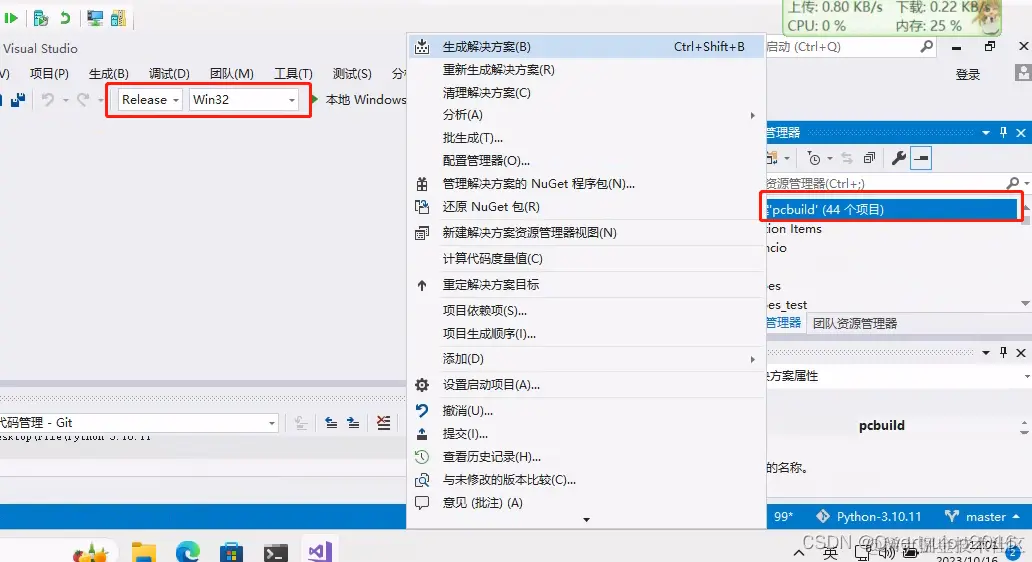Open the 调试(D) menu bar item
The image size is (1032, 562).
pyautogui.click(x=169, y=74)
